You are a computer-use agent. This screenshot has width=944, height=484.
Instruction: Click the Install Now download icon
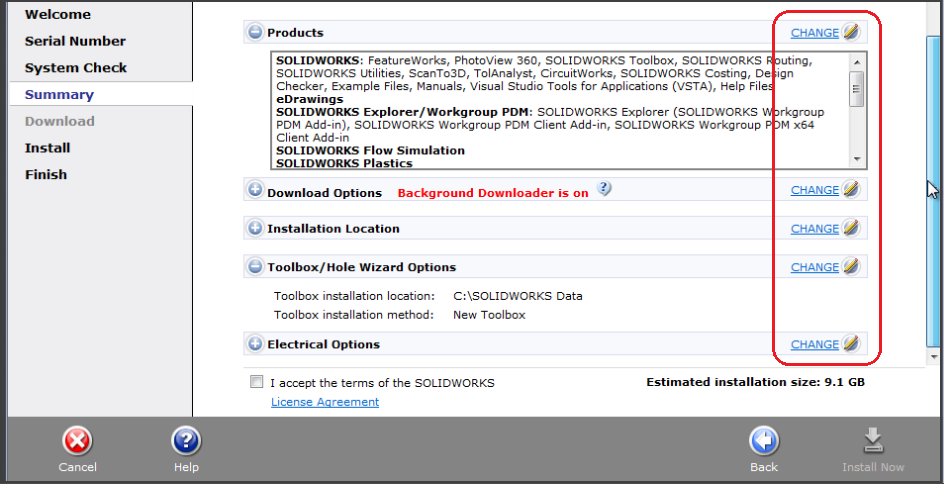coord(872,442)
